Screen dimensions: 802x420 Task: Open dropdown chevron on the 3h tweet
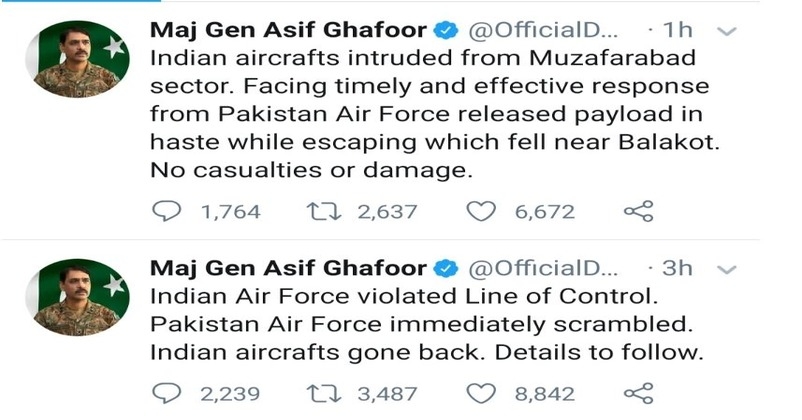pos(727,270)
